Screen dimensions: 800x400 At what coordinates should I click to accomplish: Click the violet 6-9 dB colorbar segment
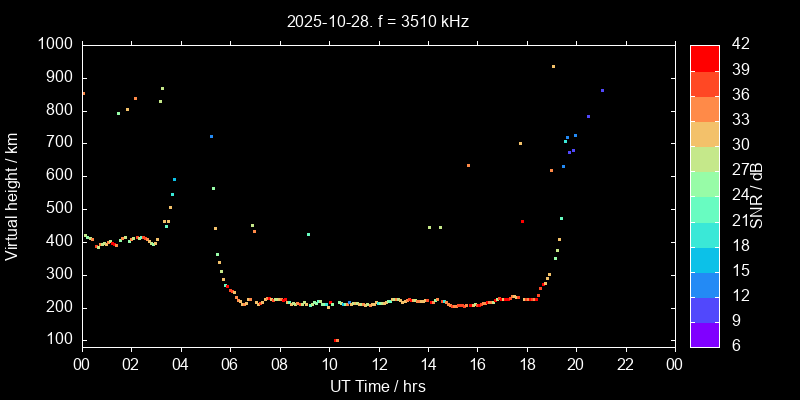click(x=704, y=335)
